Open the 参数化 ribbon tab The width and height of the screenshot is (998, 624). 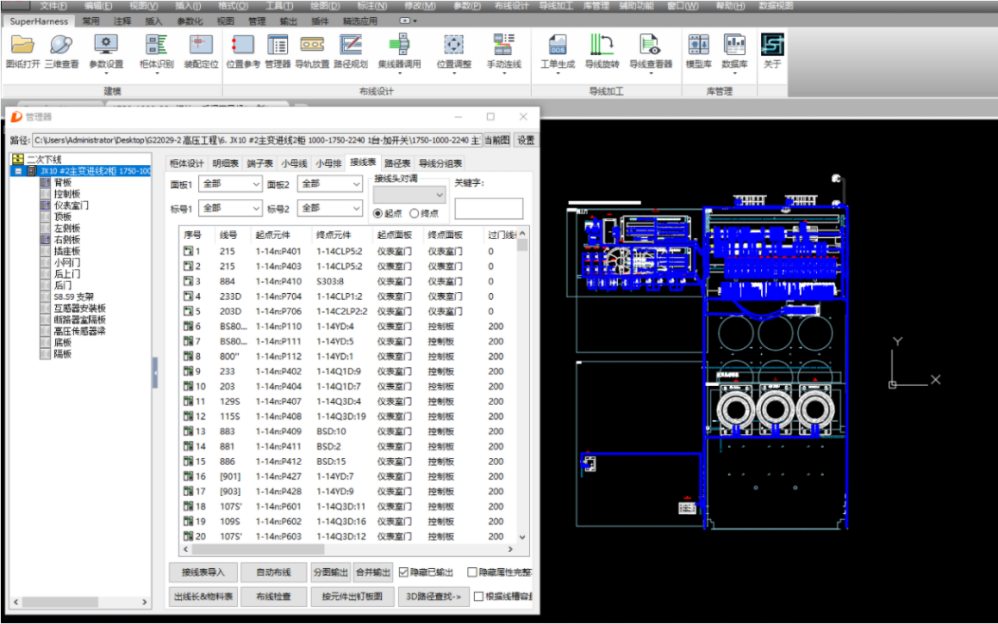189,20
